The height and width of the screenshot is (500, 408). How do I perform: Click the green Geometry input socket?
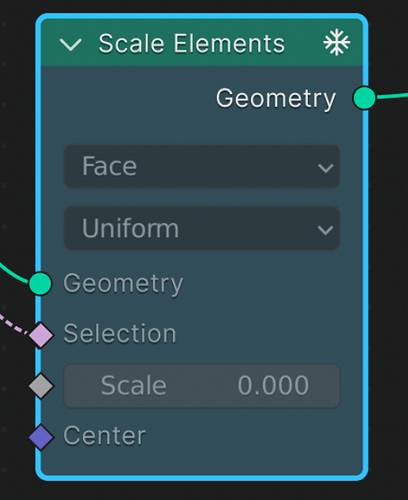click(40, 283)
